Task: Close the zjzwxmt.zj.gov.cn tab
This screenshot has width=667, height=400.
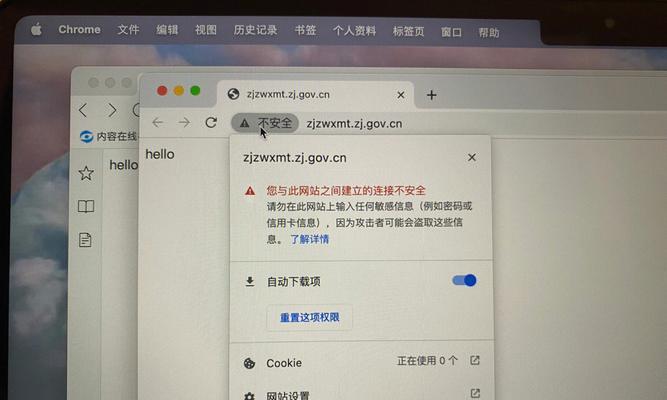Action: point(400,95)
